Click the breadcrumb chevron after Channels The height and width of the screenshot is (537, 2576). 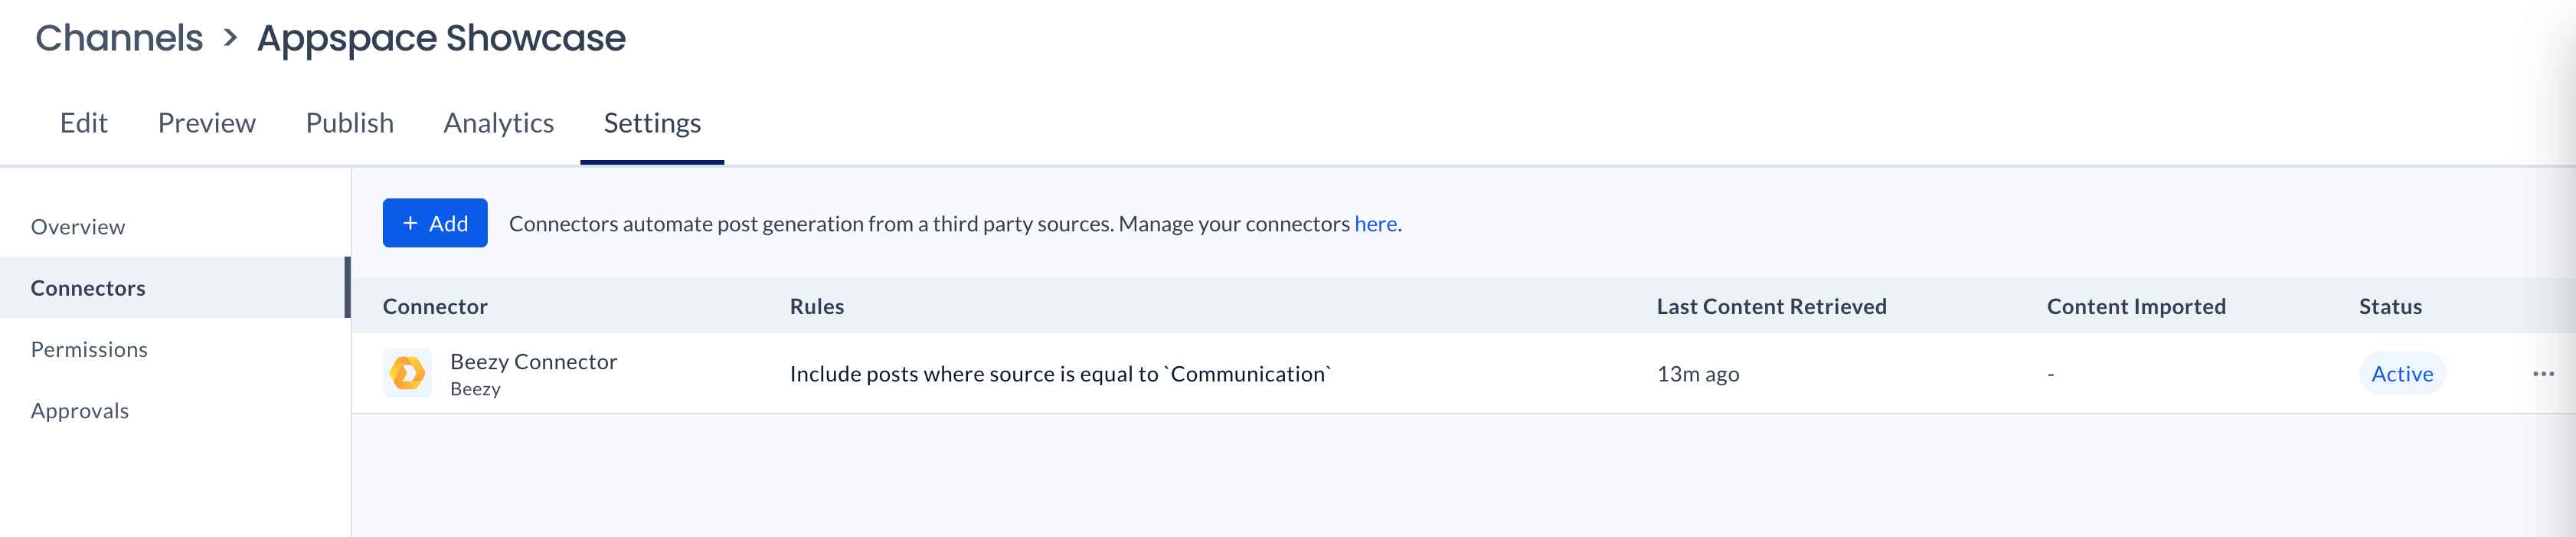click(x=230, y=38)
